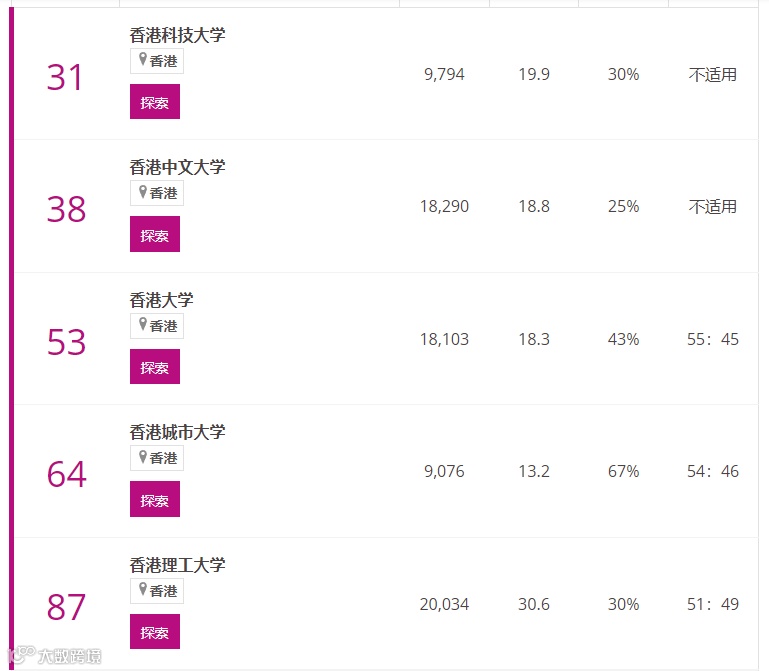Click the location pin icon under 香港大学
Screen dimensions: 769x671
(x=143, y=324)
